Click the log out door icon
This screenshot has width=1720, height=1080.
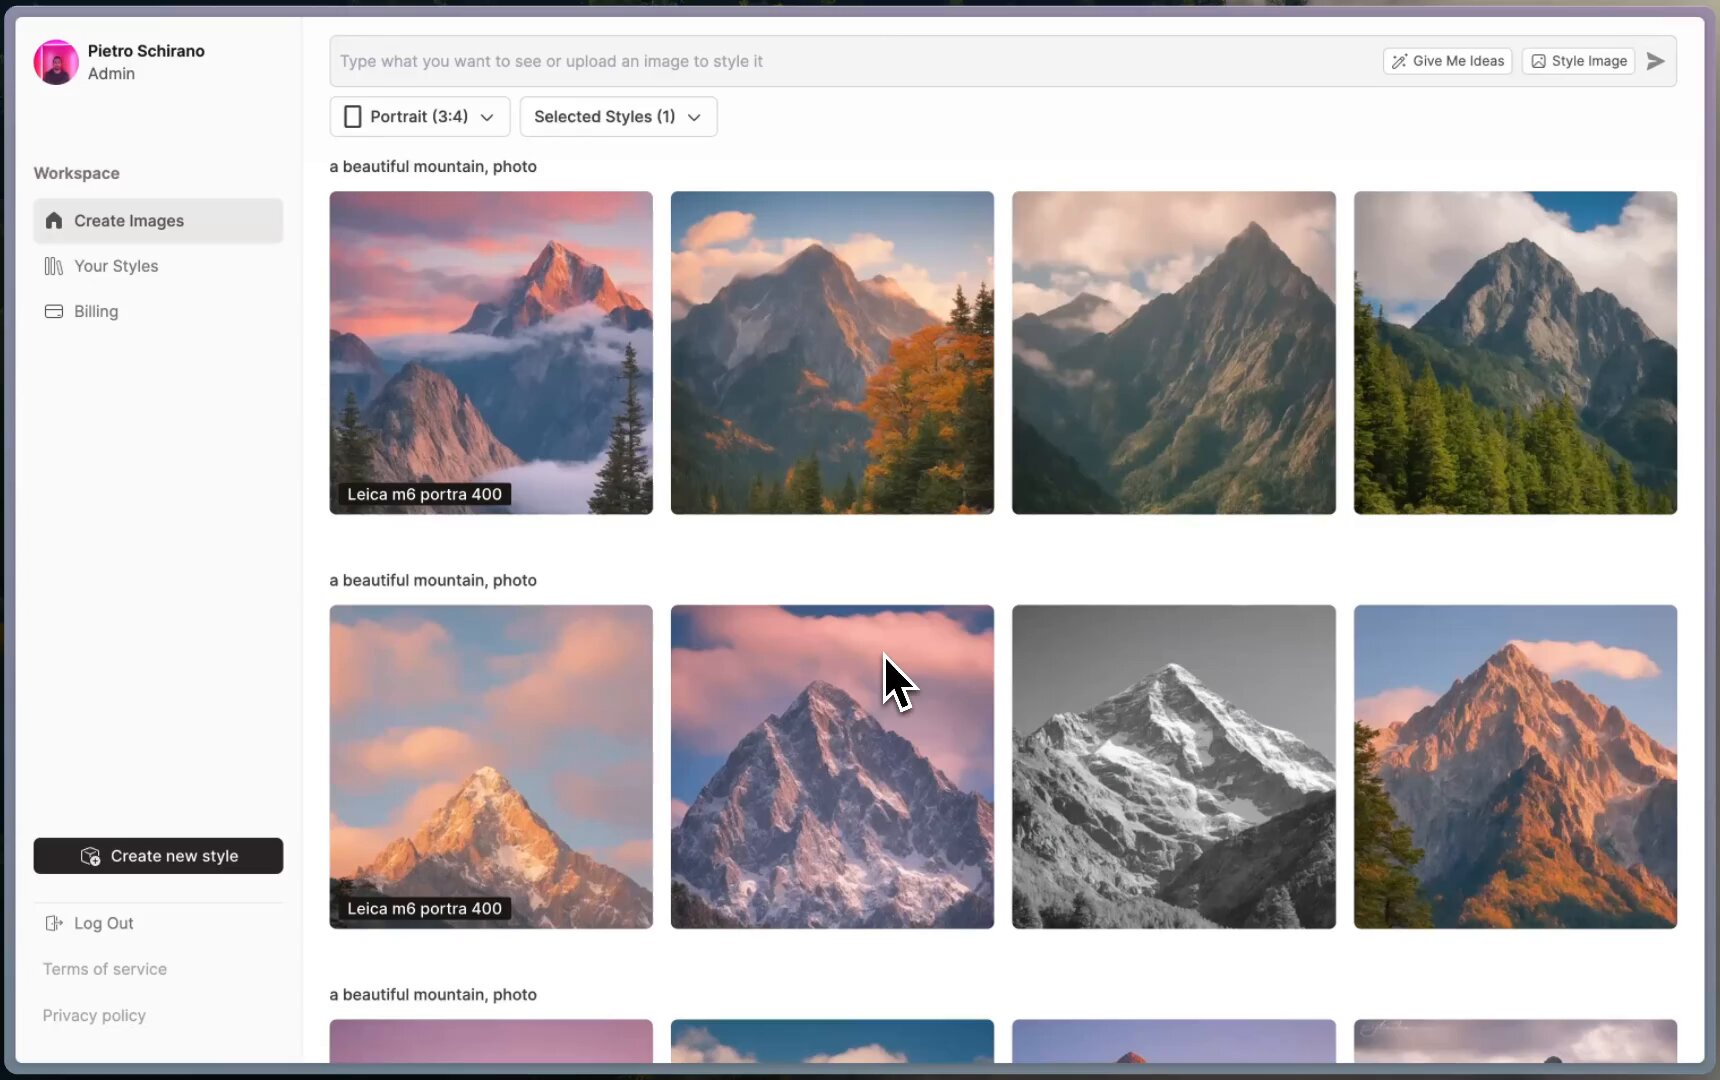[x=54, y=923]
